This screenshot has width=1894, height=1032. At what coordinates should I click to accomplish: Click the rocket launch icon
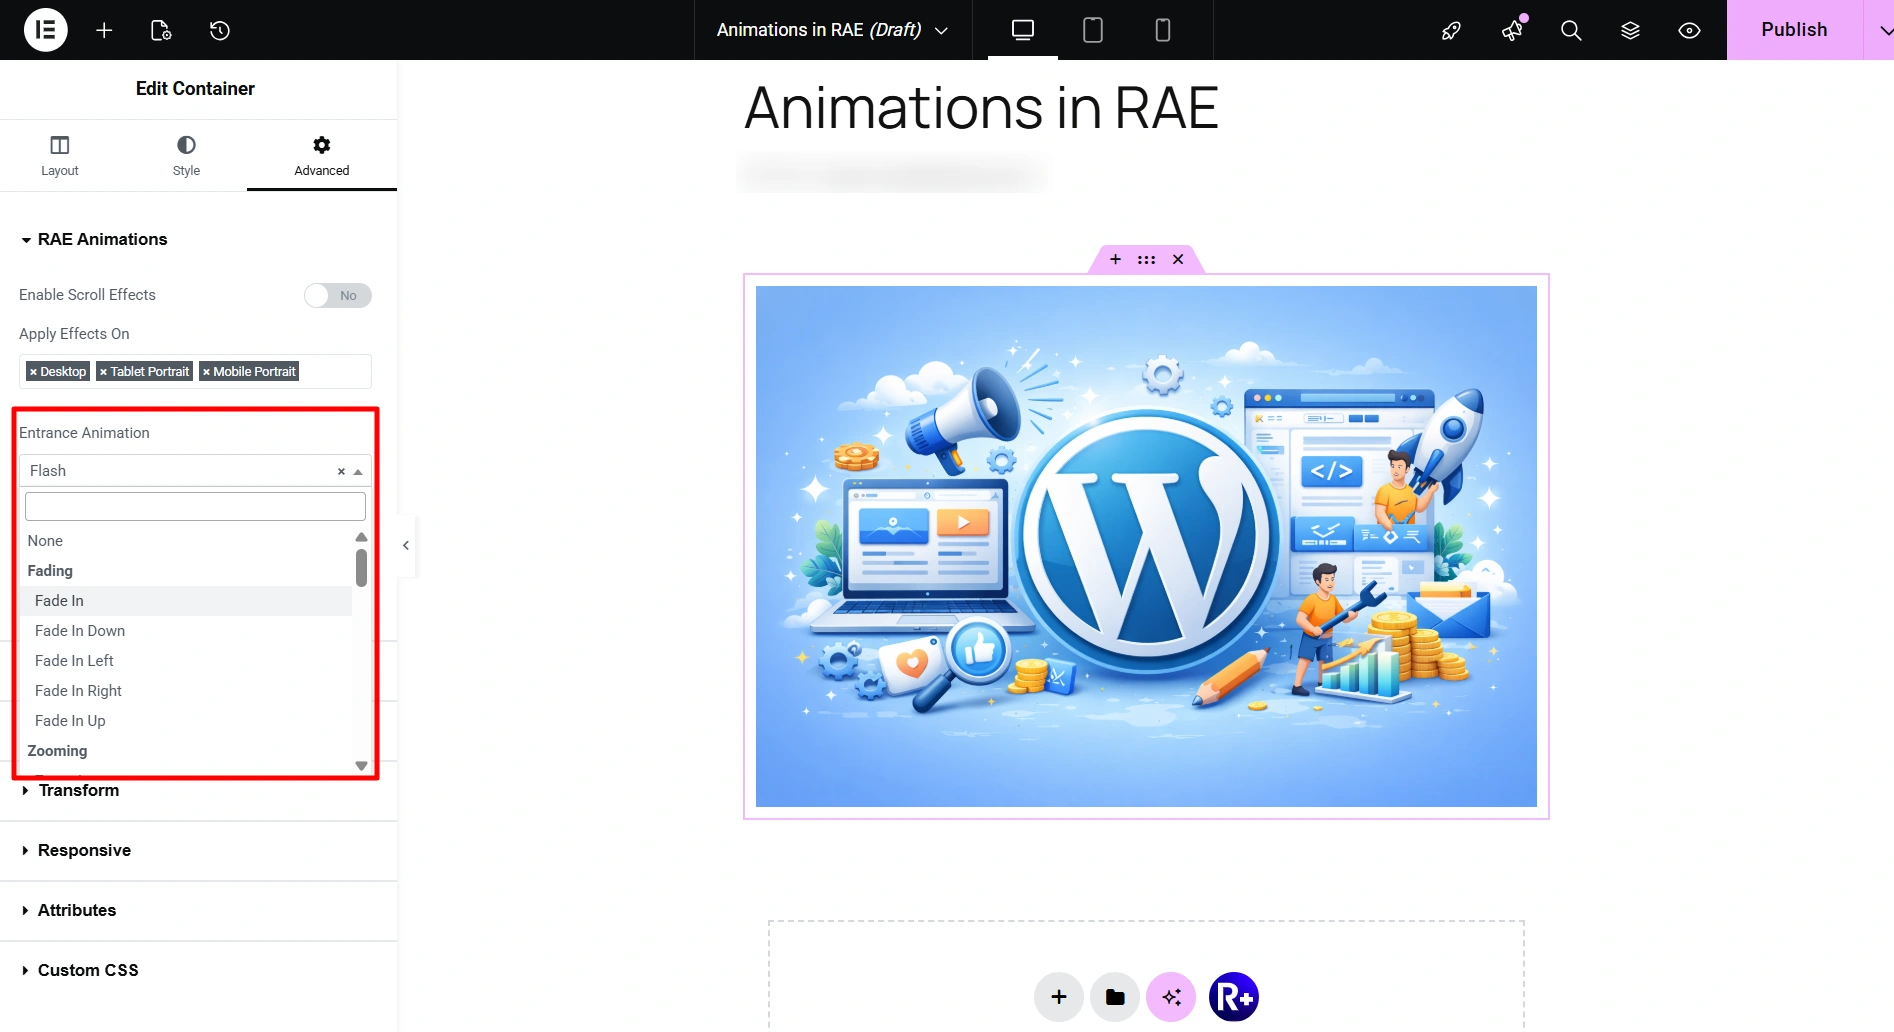tap(1451, 30)
